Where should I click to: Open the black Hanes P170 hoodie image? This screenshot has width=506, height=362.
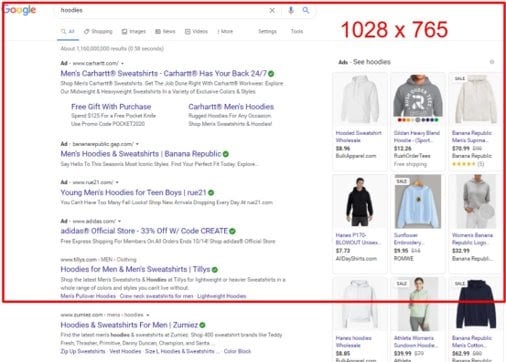click(x=360, y=202)
